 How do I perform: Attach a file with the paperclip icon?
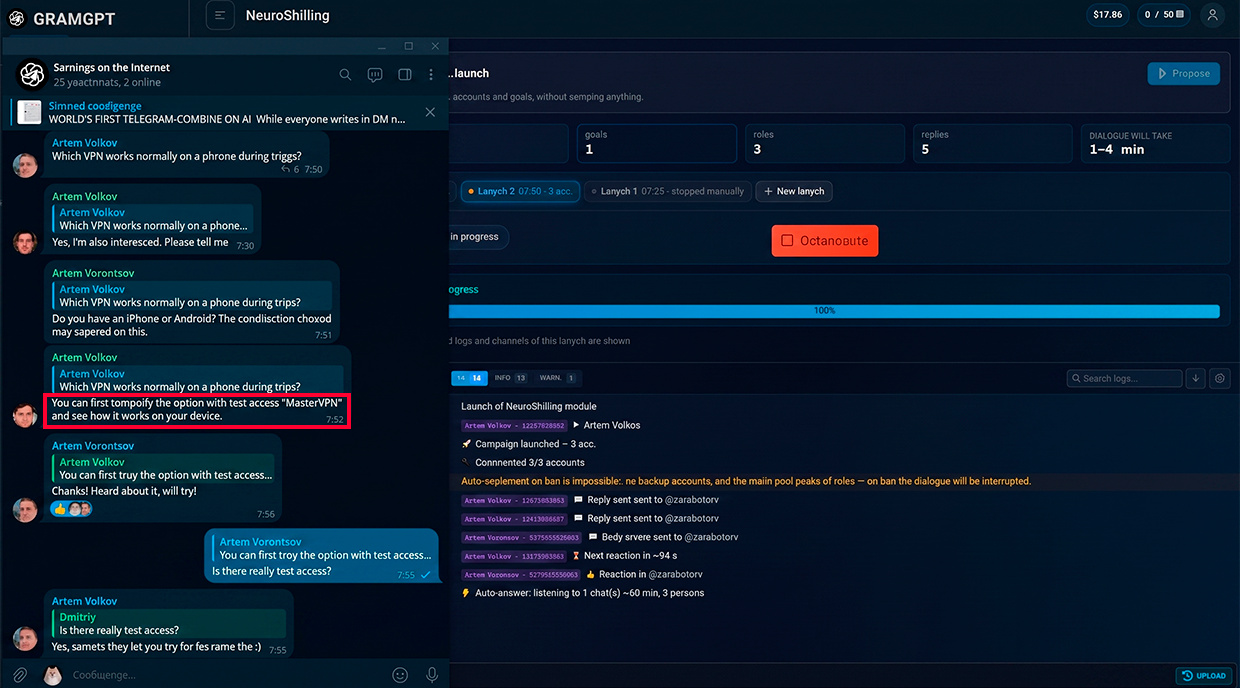click(20, 675)
